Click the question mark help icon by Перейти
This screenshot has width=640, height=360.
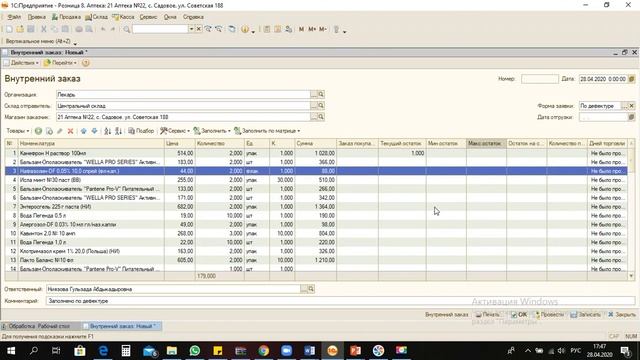86,63
